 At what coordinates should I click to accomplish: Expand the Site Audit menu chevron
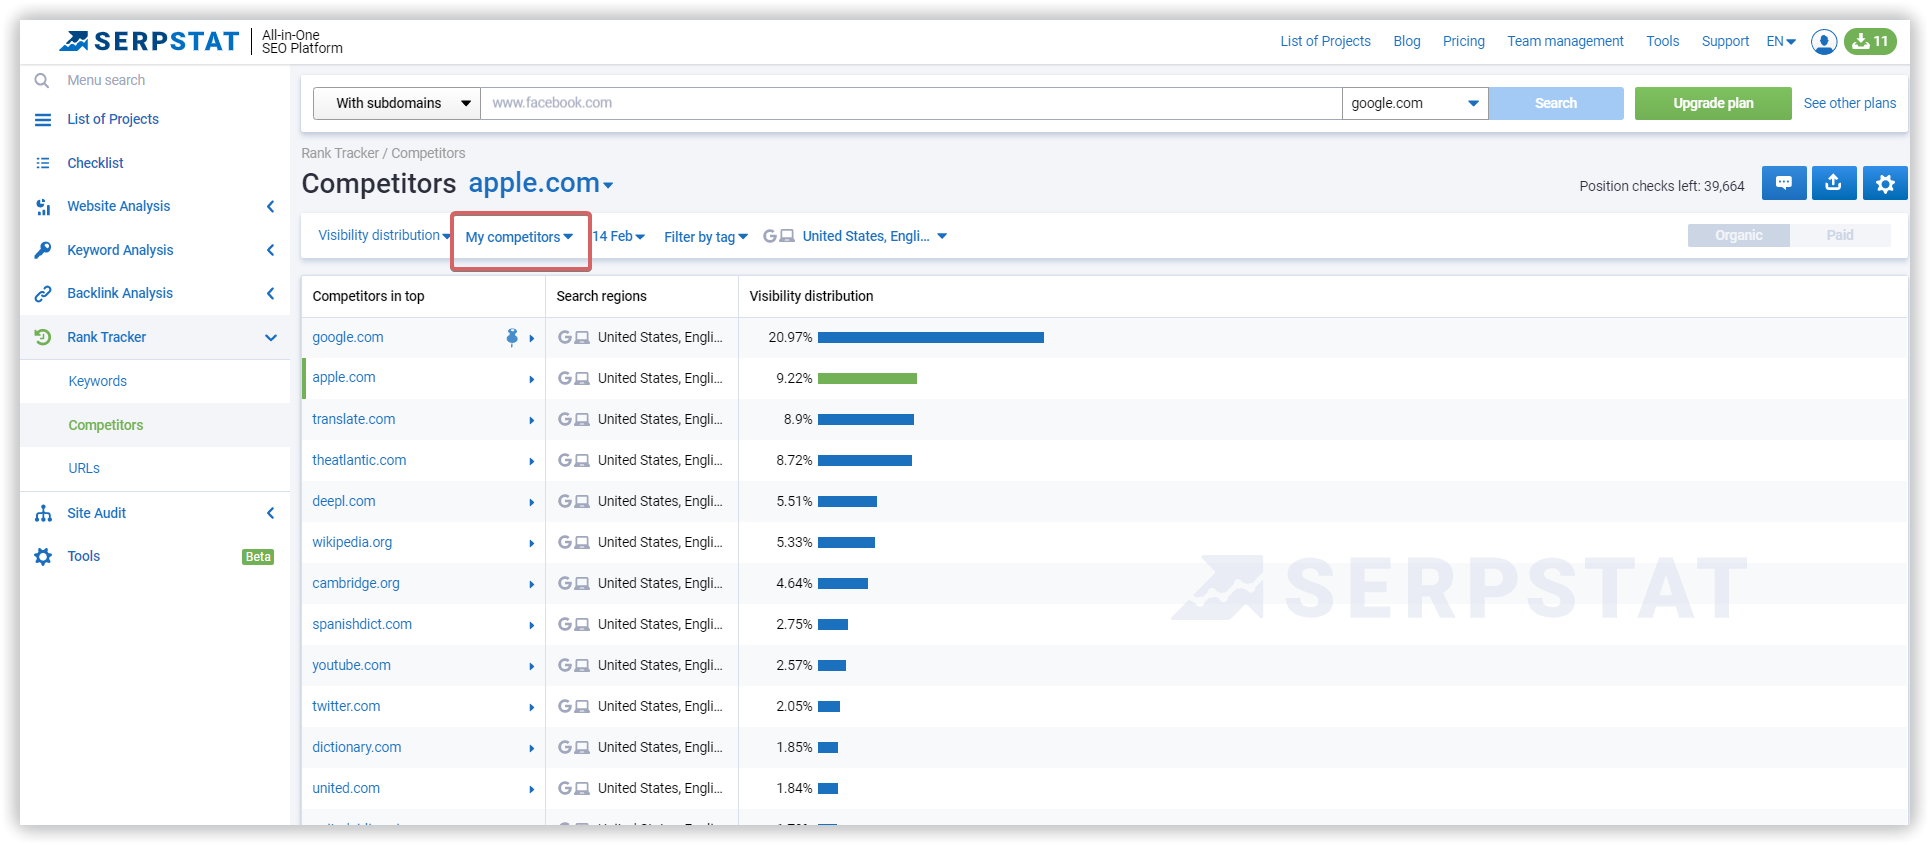[x=270, y=513]
